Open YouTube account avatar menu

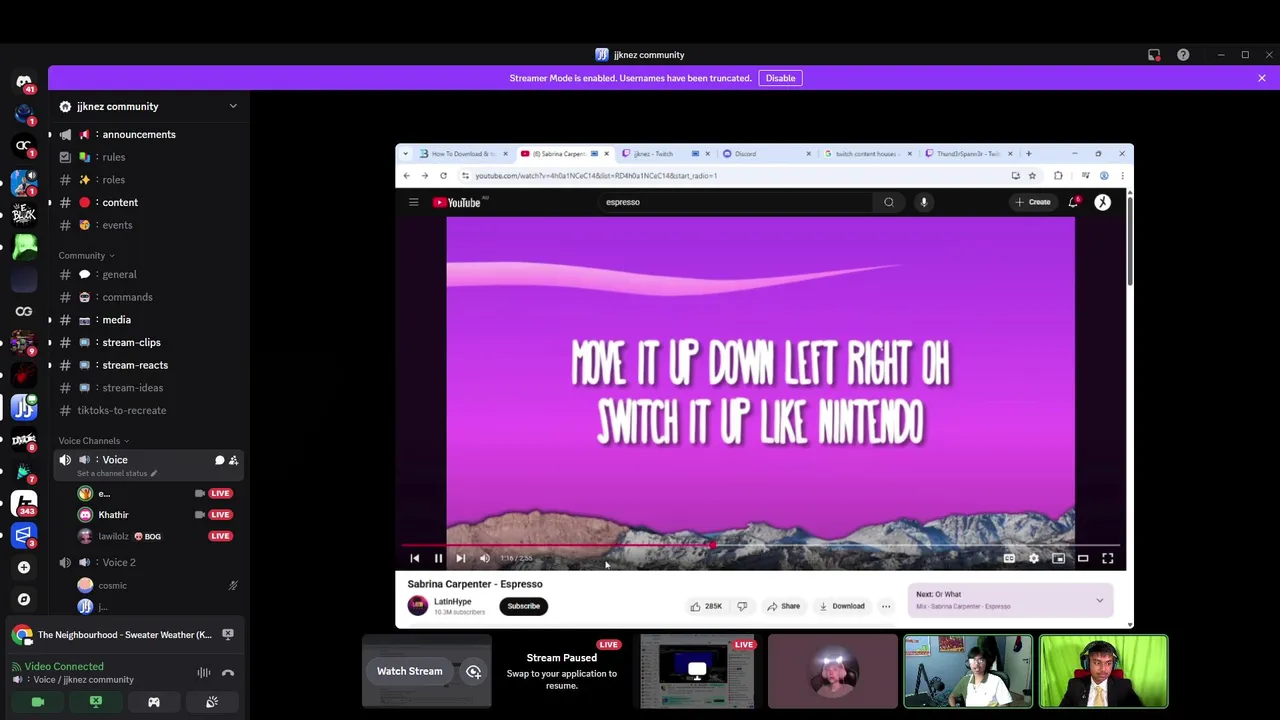pos(1102,202)
